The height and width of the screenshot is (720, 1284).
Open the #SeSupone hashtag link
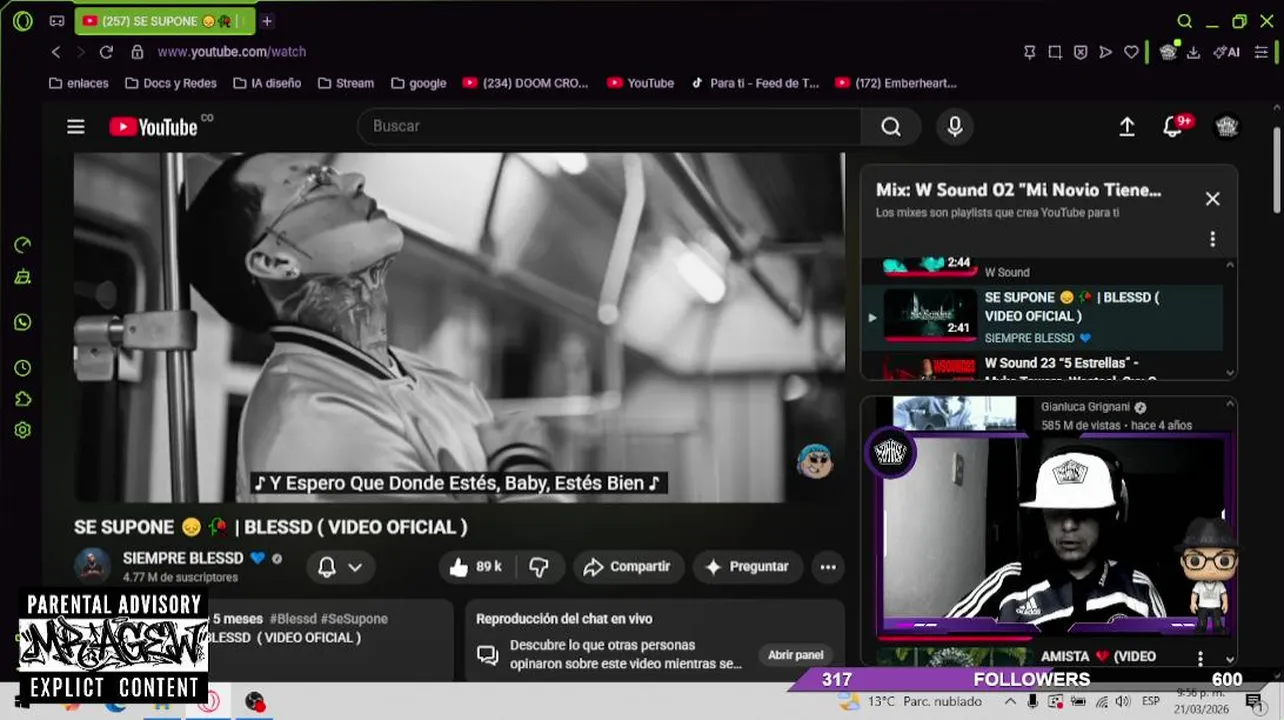354,619
